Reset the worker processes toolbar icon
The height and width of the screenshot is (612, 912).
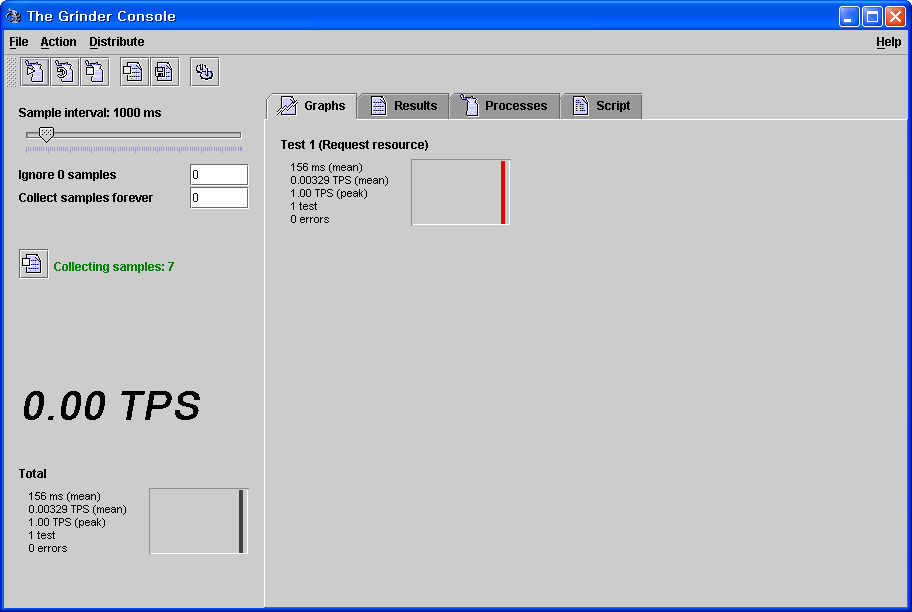click(x=65, y=72)
